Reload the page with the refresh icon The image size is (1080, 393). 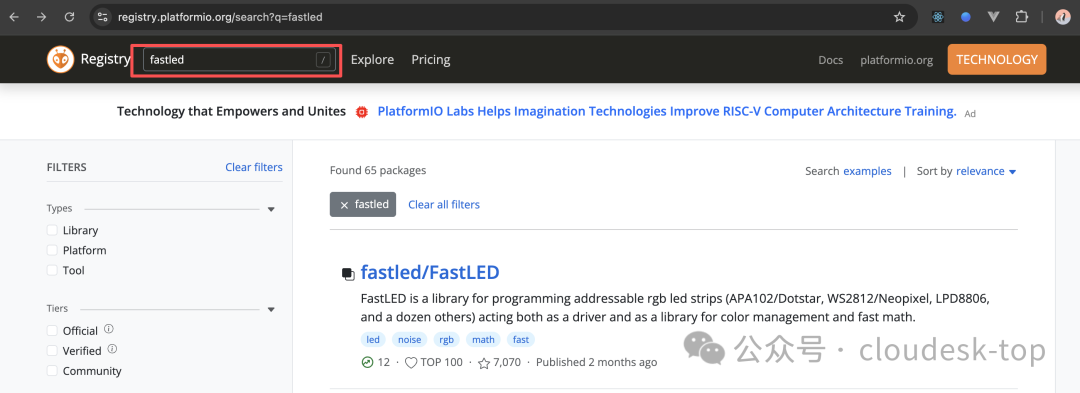tap(69, 17)
